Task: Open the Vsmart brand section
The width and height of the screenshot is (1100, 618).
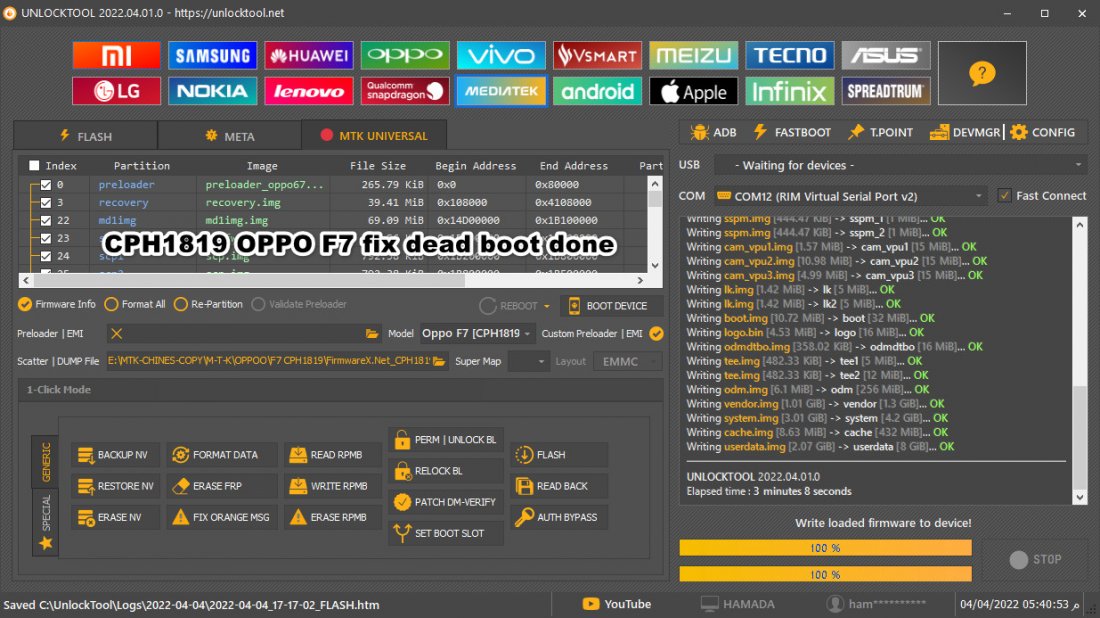Action: click(x=597, y=55)
